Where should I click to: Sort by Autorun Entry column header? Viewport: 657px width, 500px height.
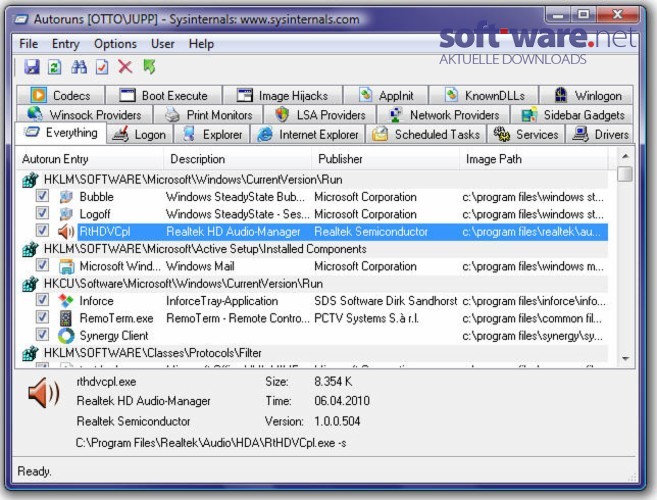click(x=90, y=159)
